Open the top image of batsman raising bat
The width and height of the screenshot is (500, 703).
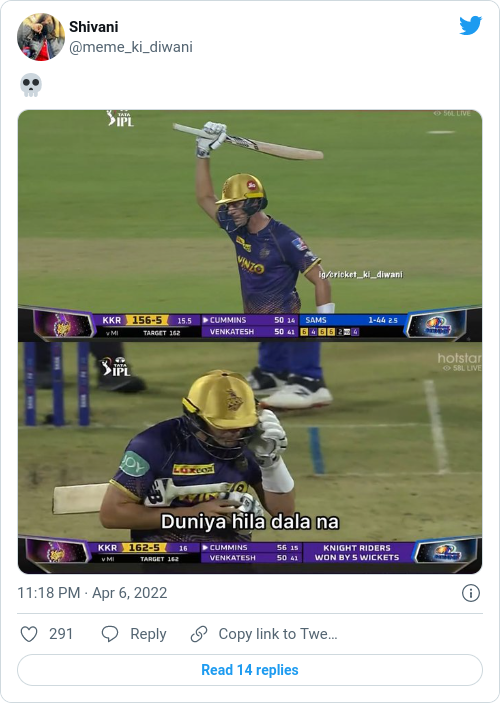(x=250, y=226)
